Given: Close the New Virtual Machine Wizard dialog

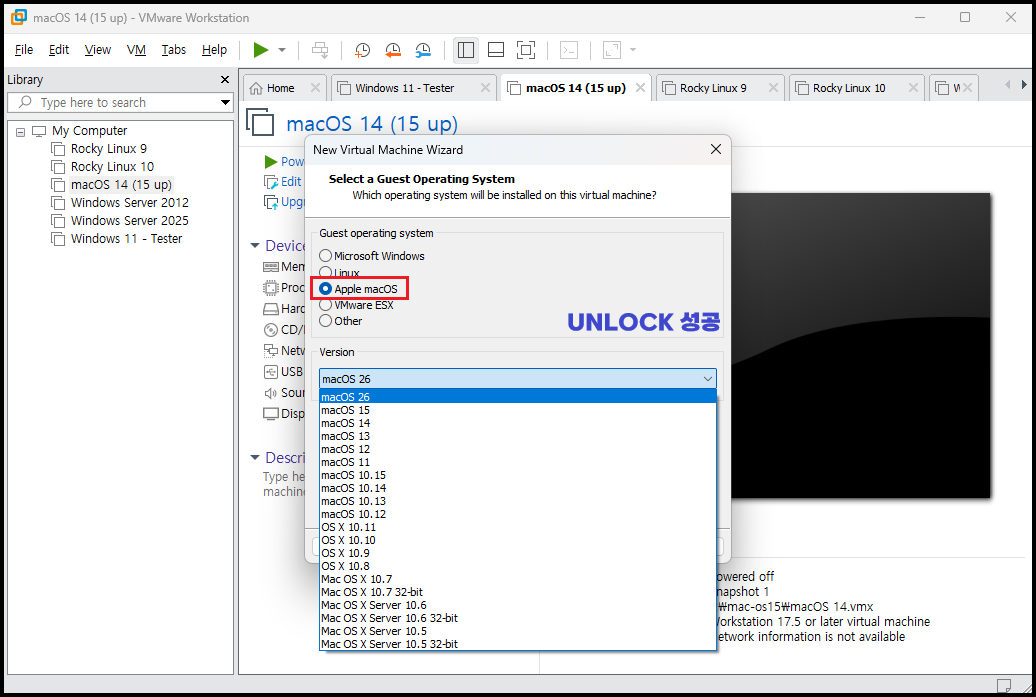Looking at the screenshot, I should click(x=716, y=149).
